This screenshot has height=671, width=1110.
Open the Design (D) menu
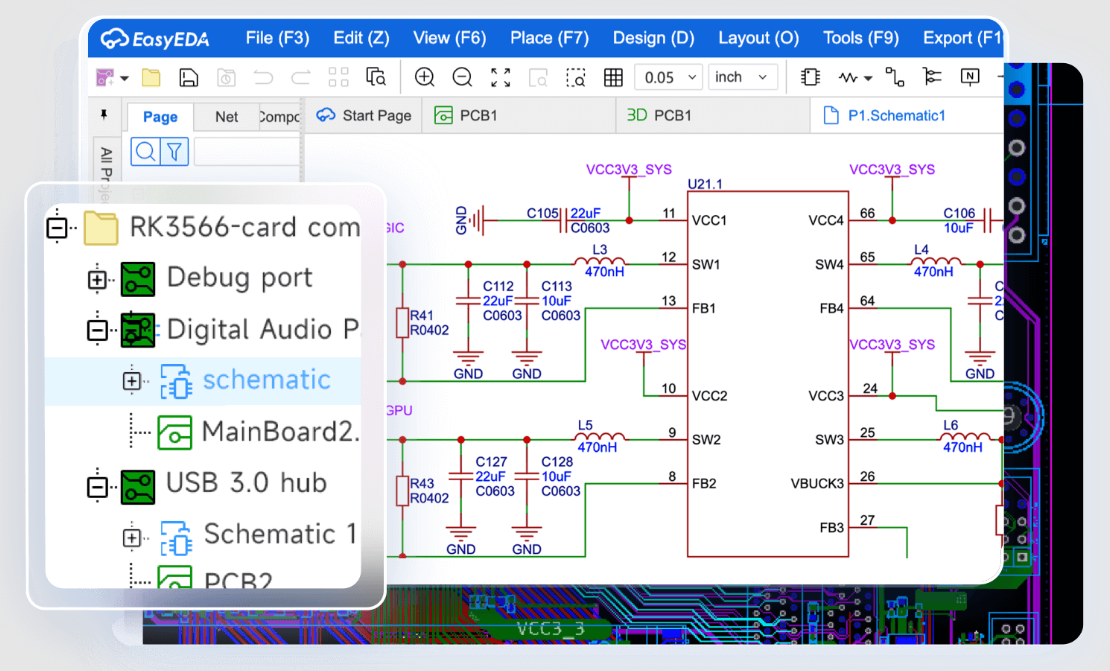tap(653, 38)
